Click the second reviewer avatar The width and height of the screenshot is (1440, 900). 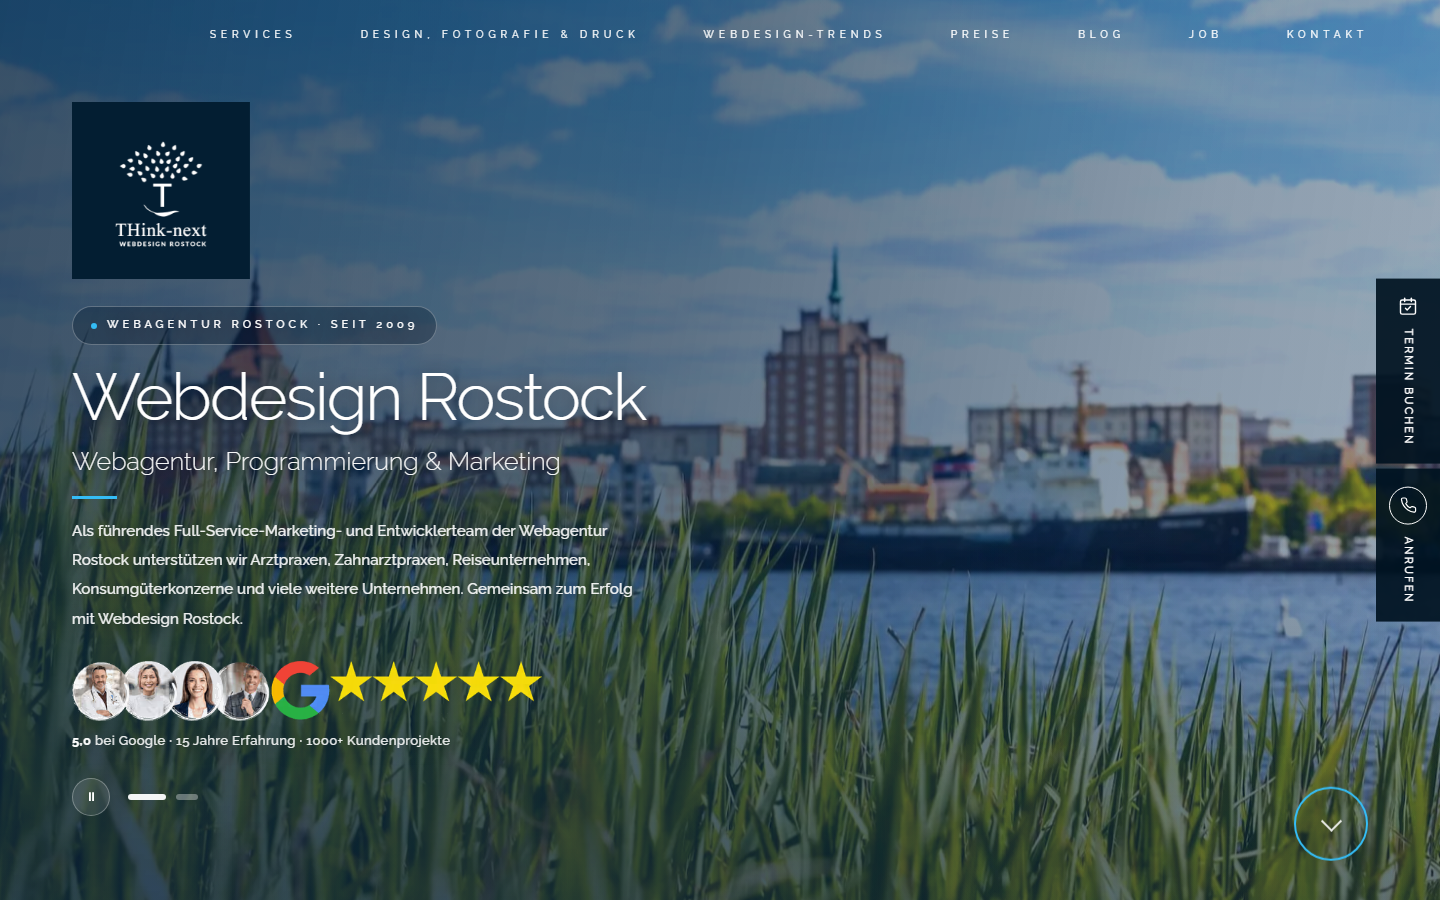[x=149, y=691]
